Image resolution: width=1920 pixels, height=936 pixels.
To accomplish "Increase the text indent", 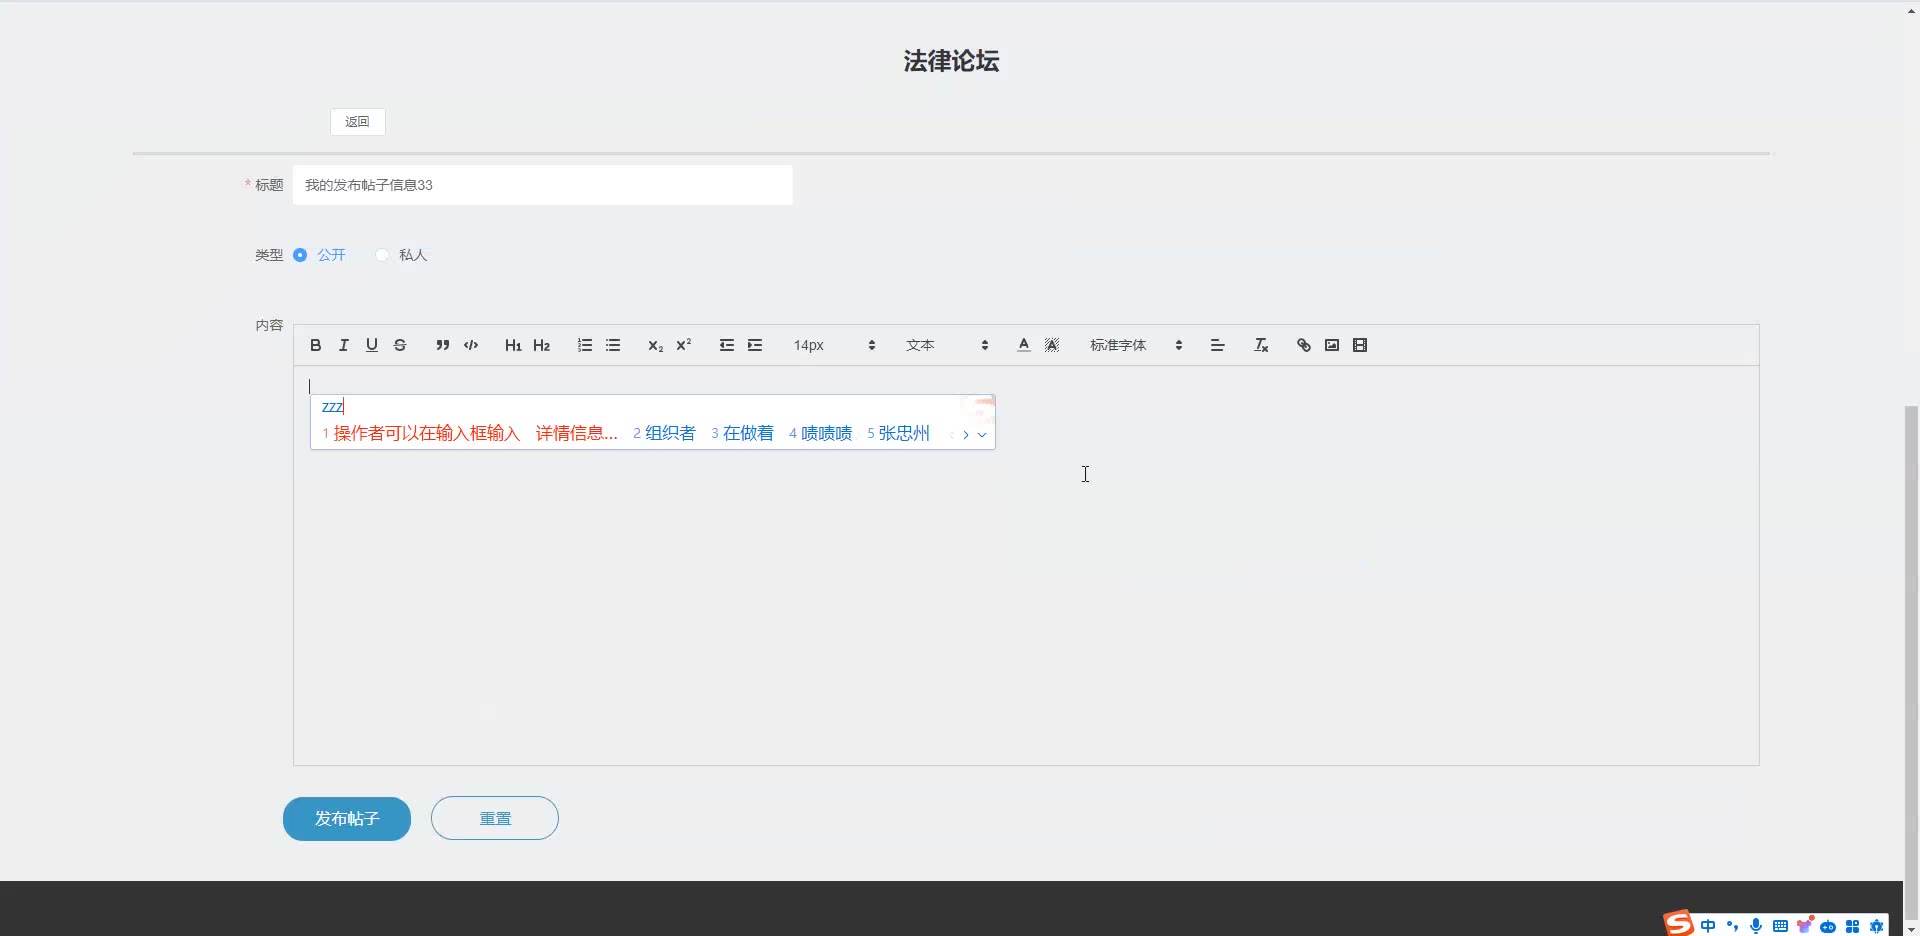I will click(755, 345).
